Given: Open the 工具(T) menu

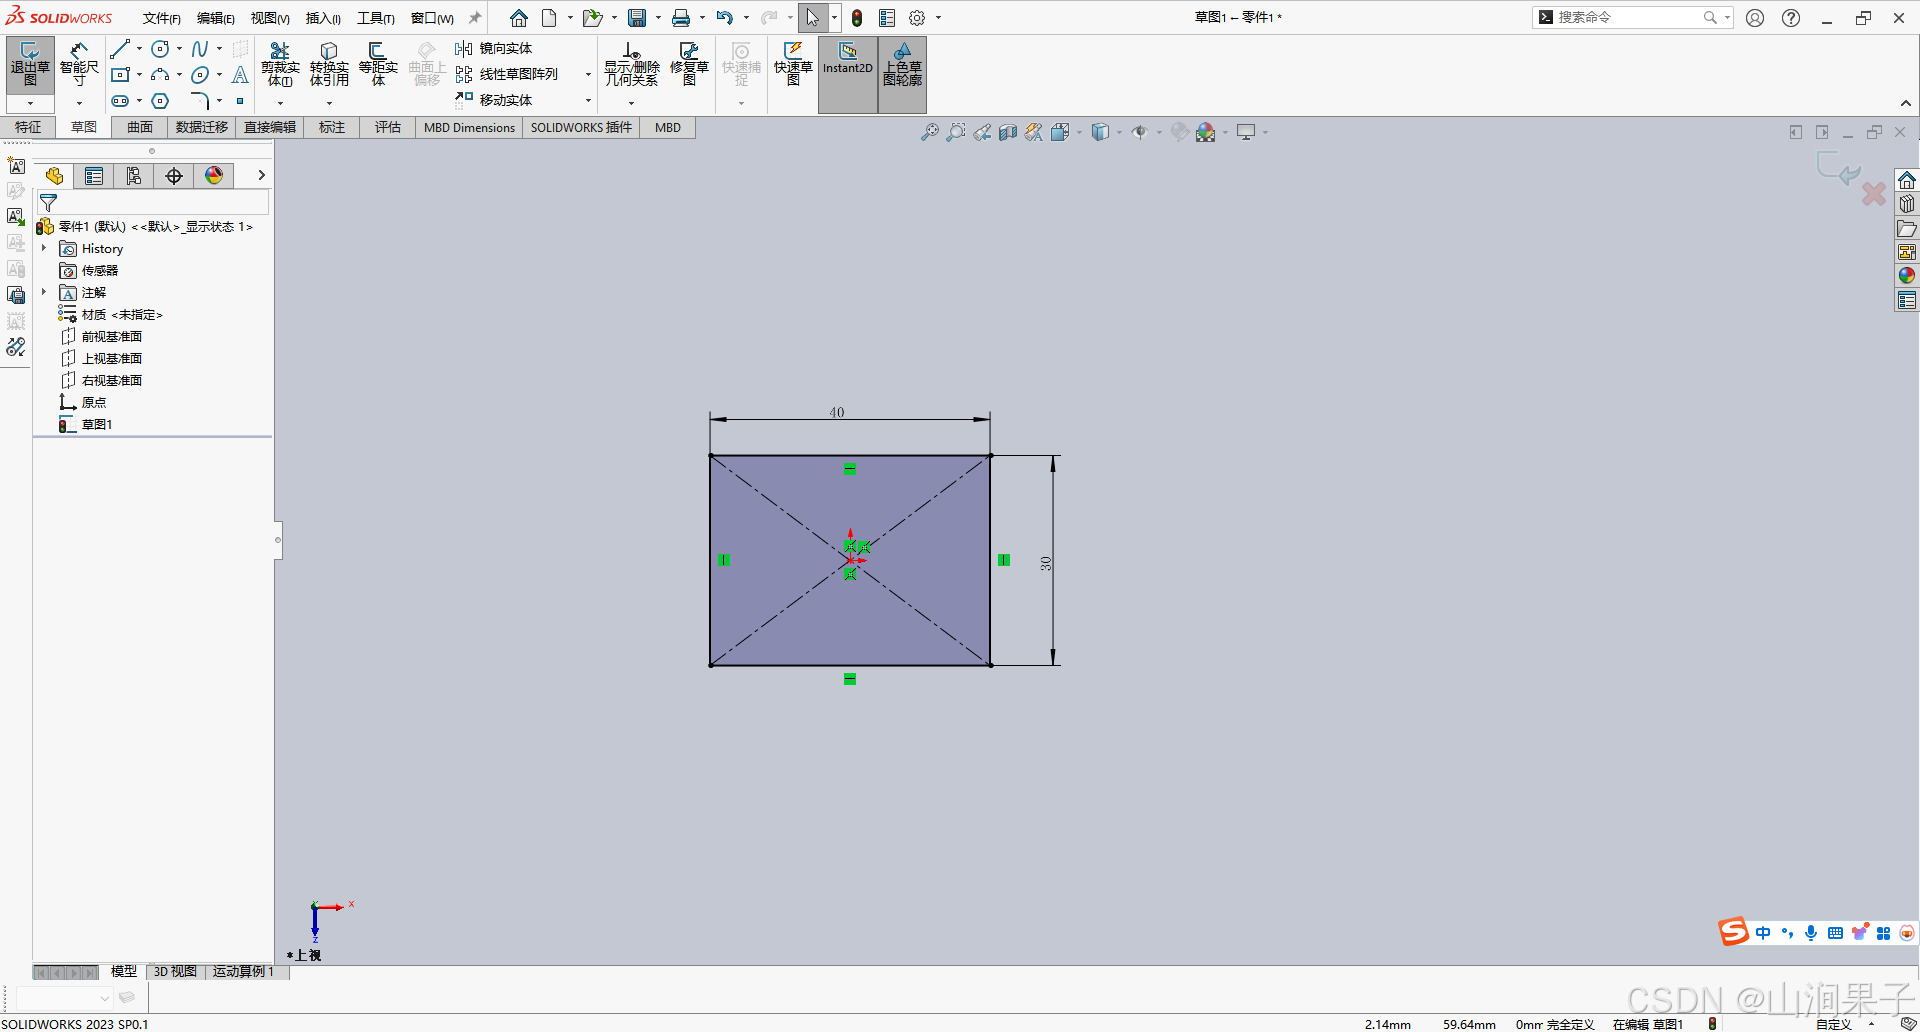Looking at the screenshot, I should (x=374, y=17).
